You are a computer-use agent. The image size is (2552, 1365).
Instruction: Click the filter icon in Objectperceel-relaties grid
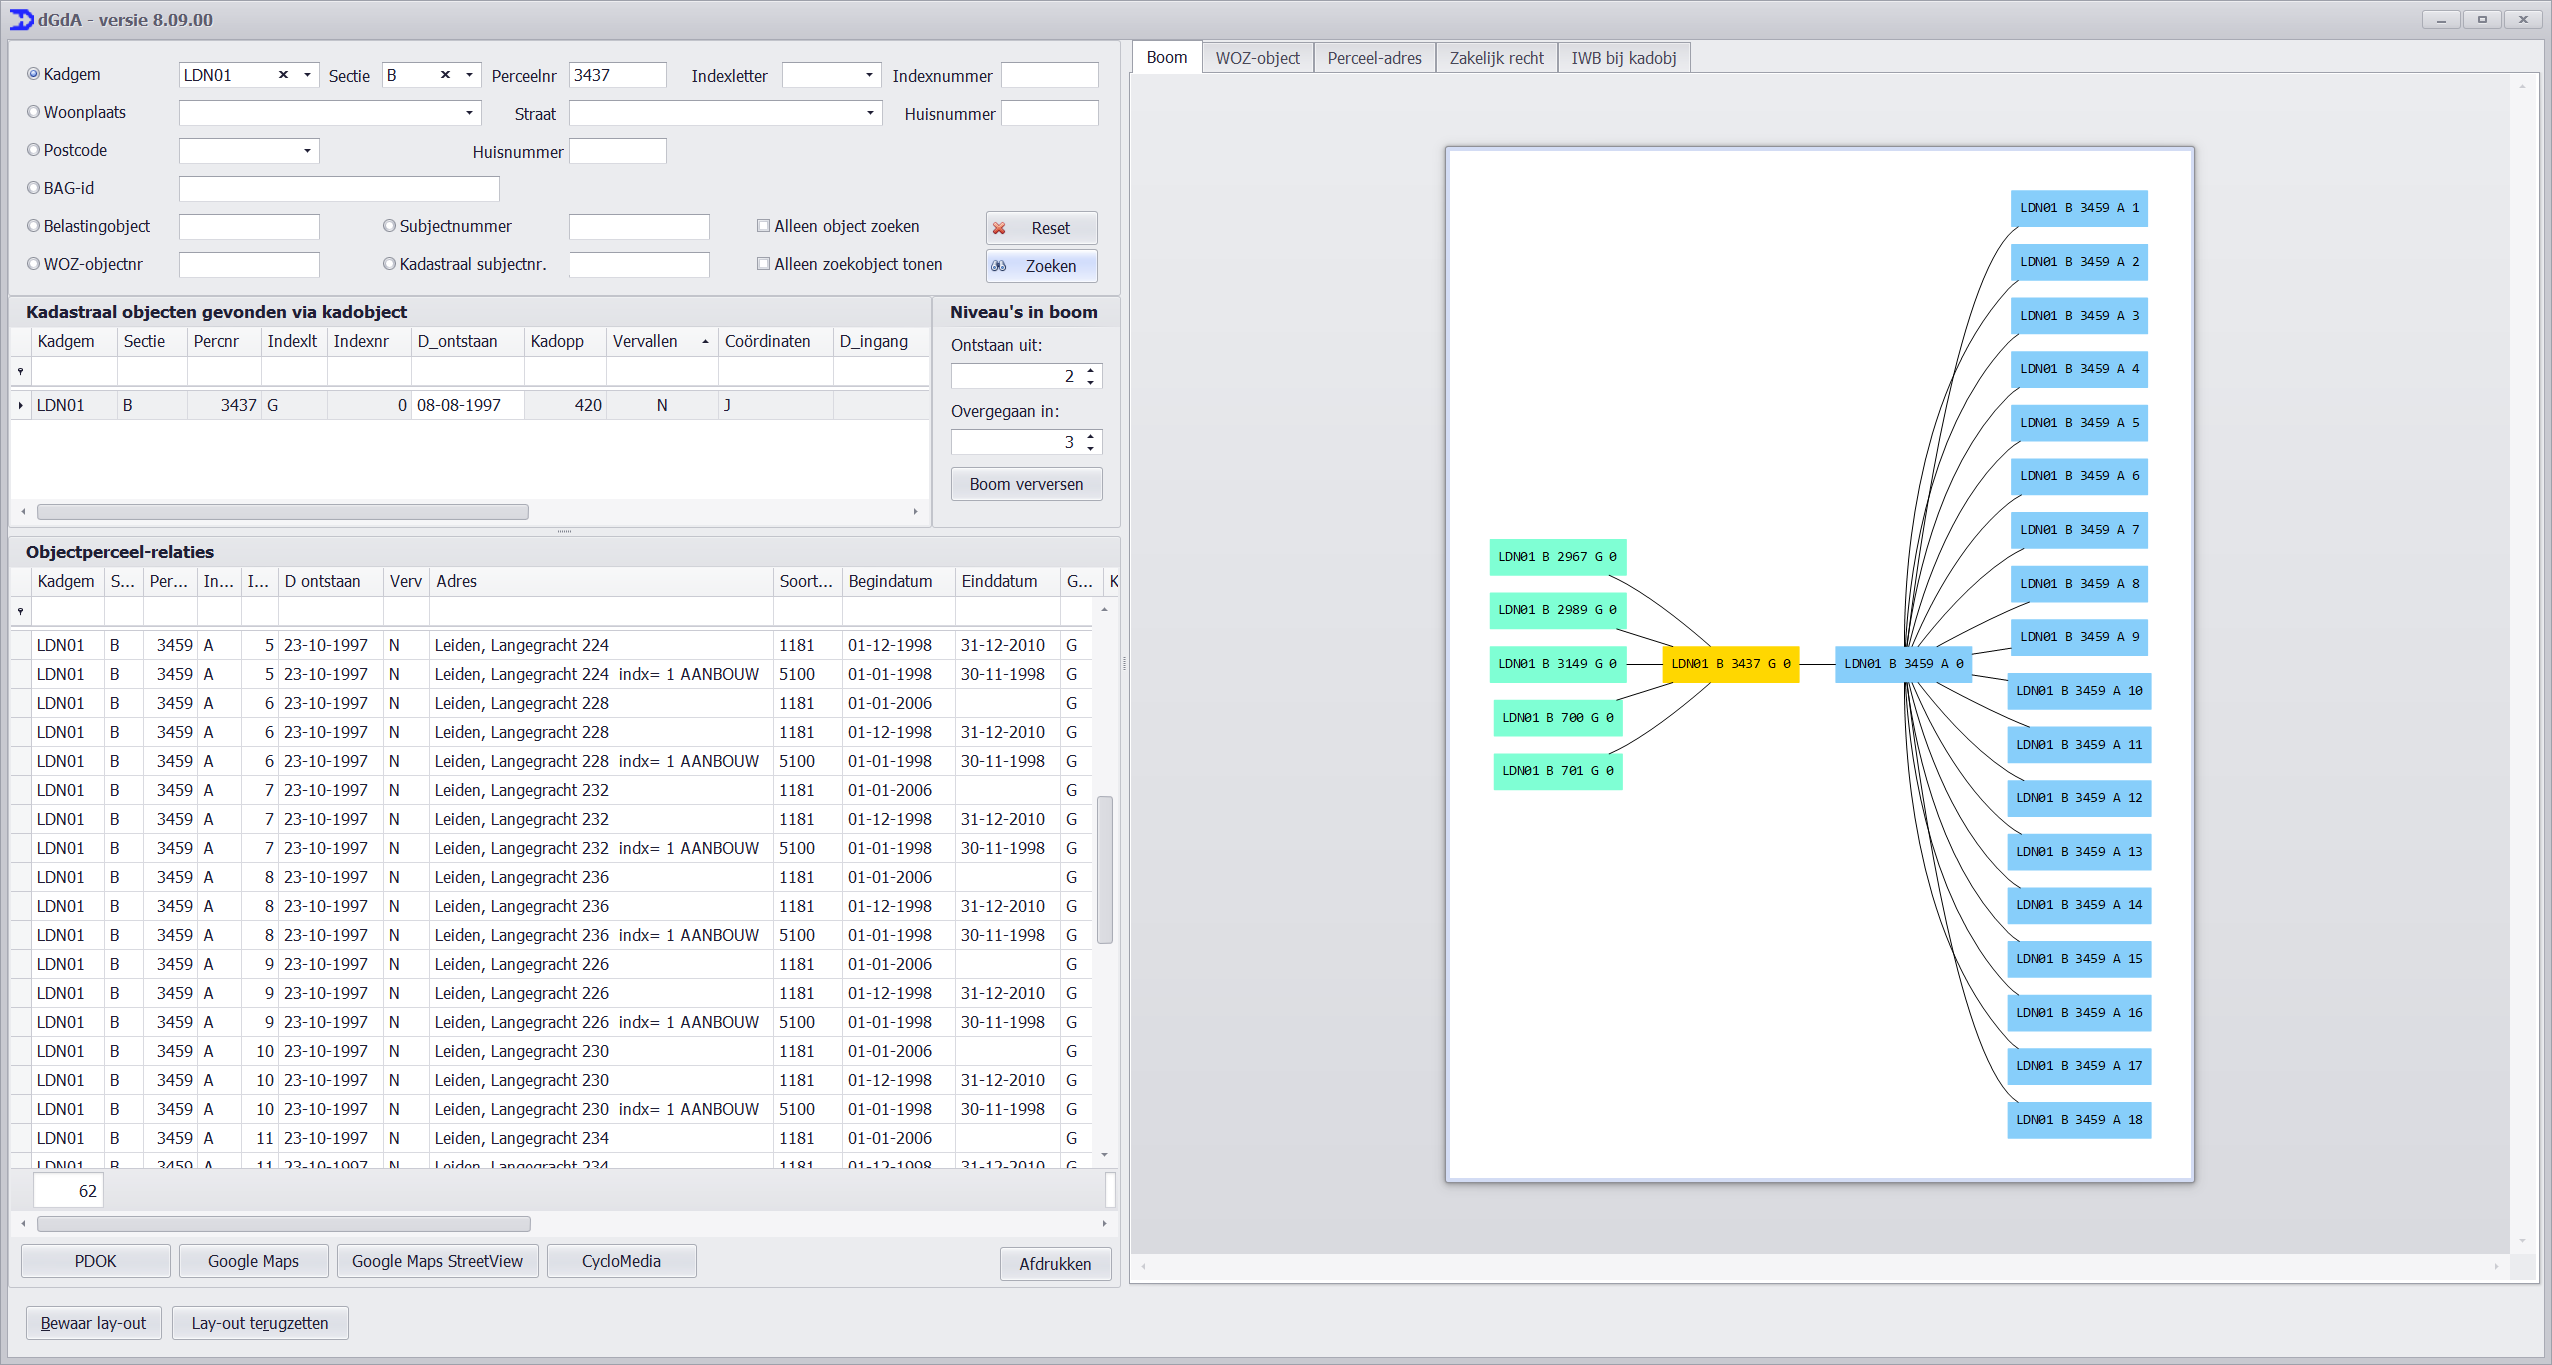[20, 611]
